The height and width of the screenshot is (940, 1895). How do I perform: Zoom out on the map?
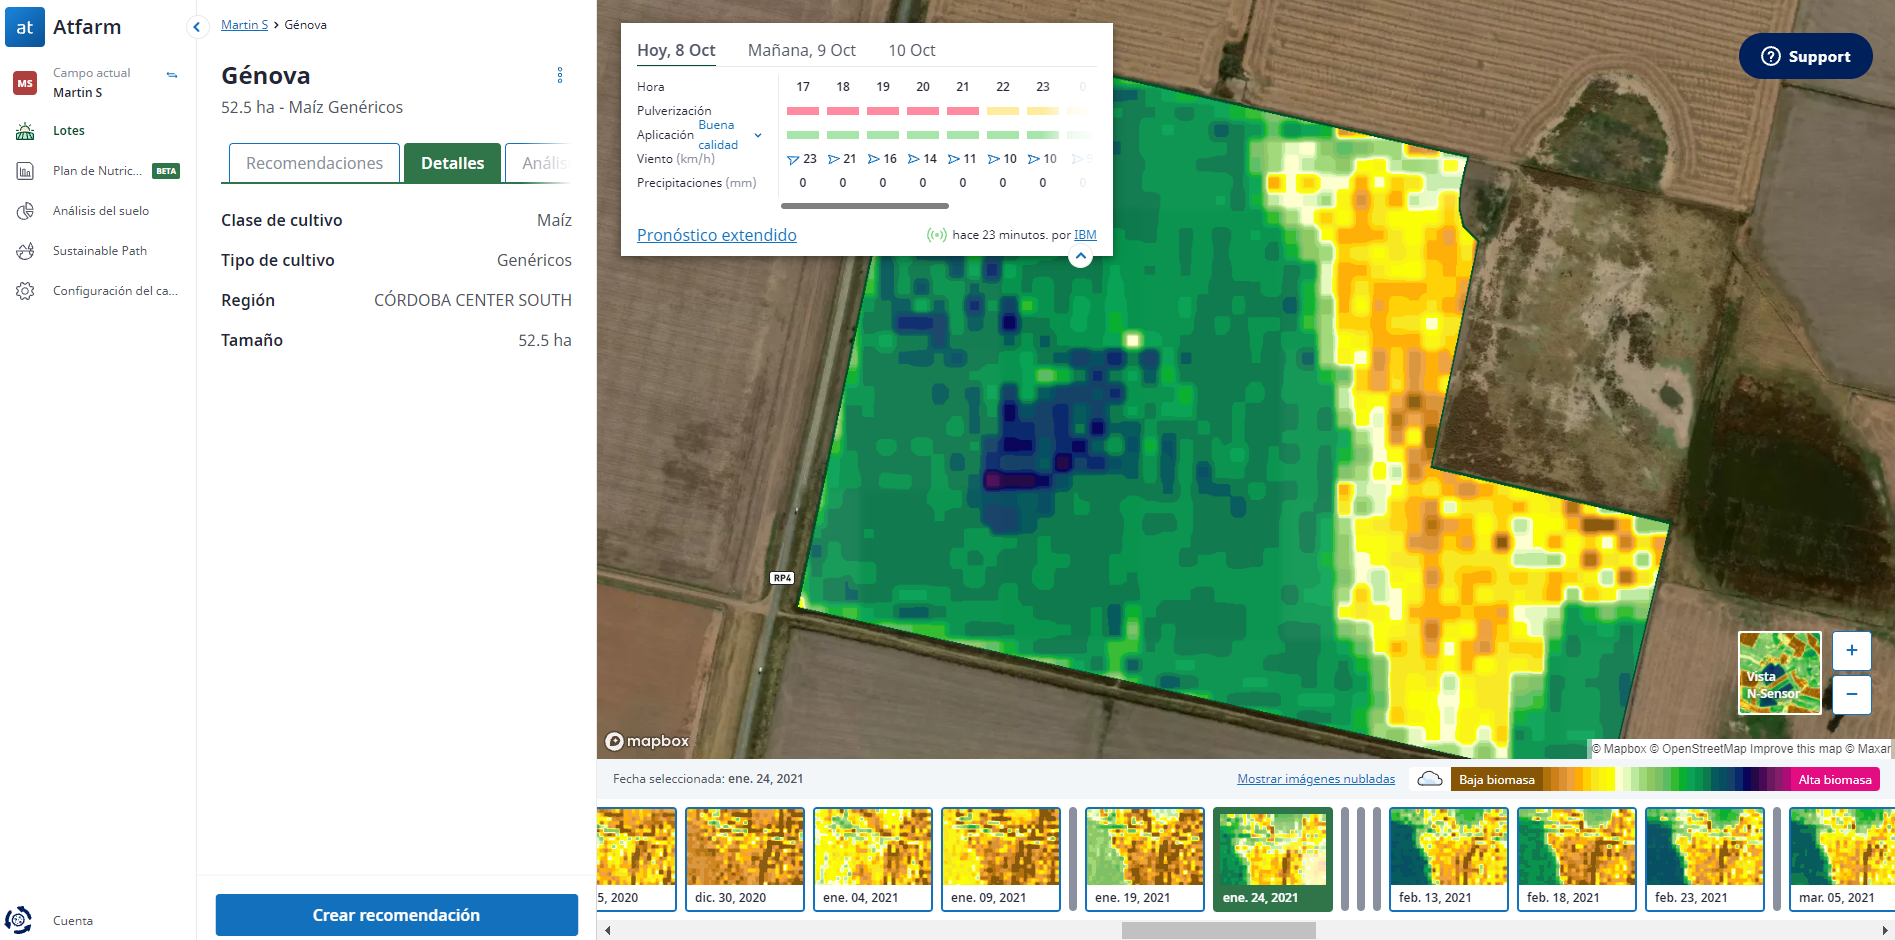1851,694
